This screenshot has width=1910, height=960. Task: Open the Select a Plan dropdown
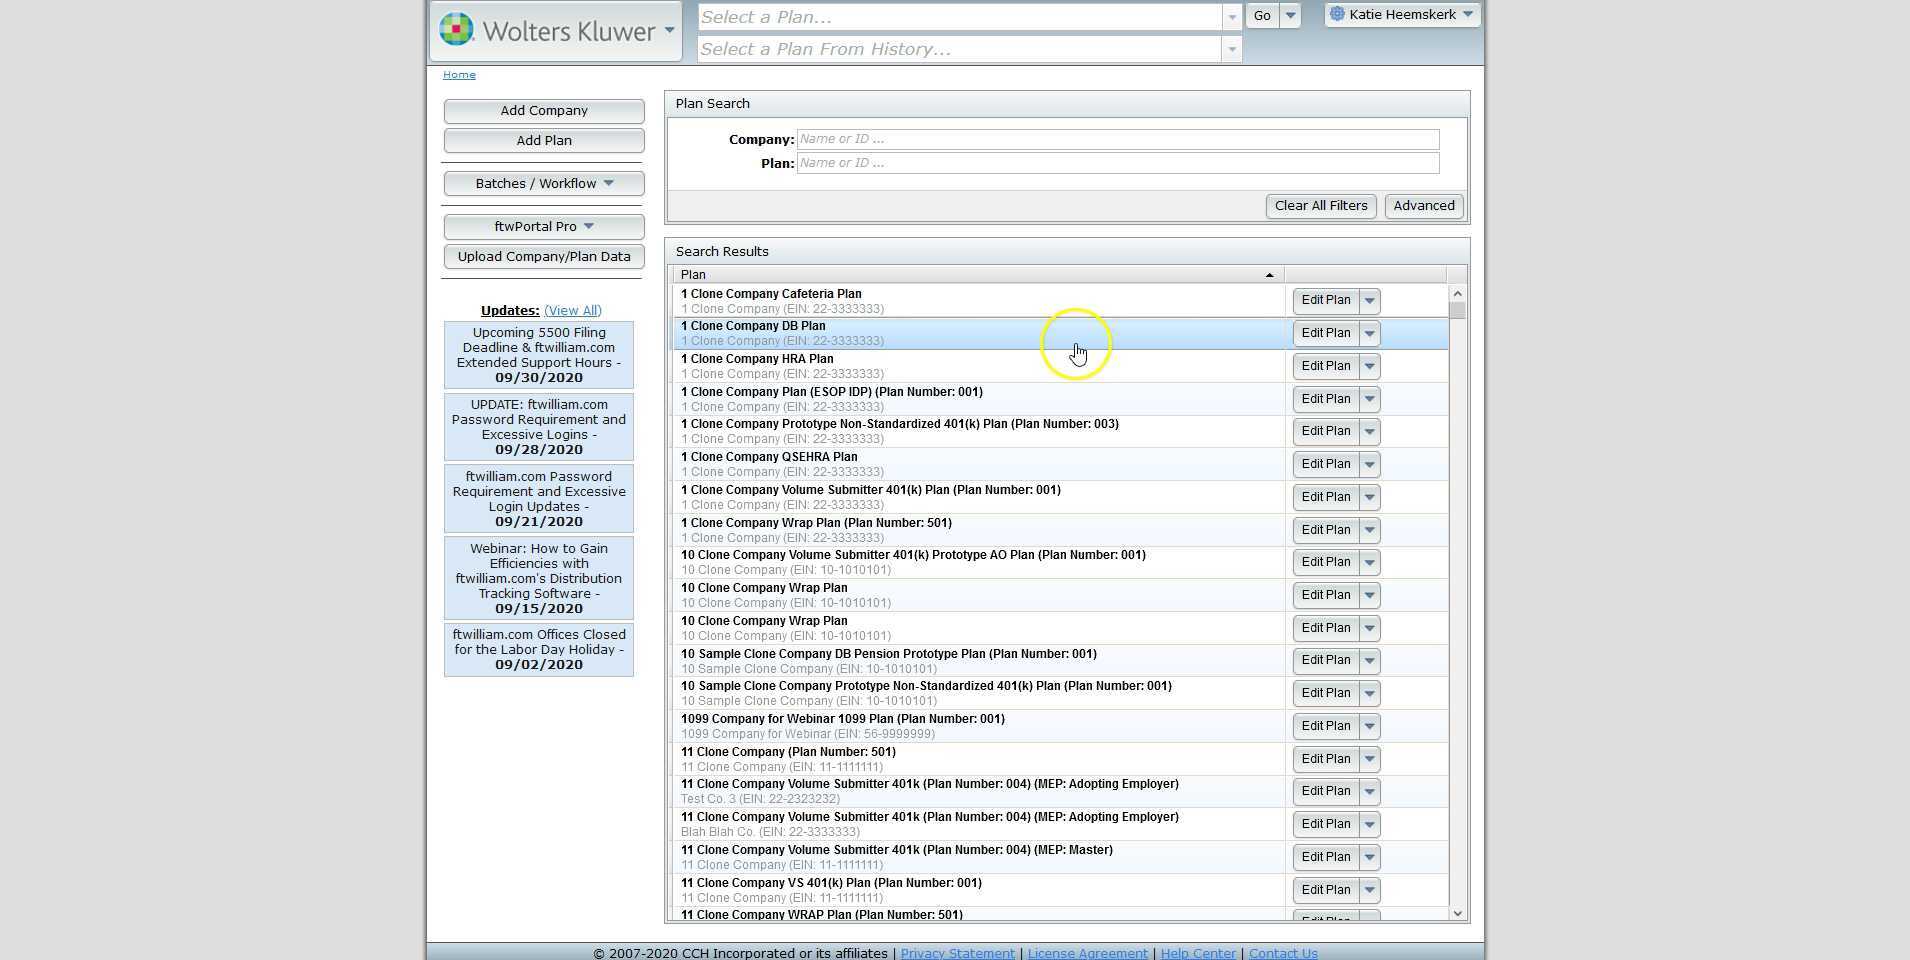[1230, 16]
